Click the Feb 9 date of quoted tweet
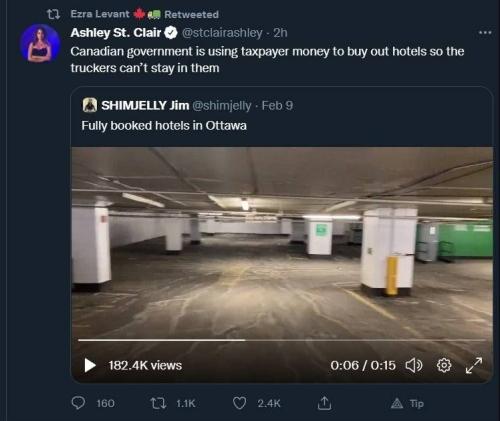 277,105
